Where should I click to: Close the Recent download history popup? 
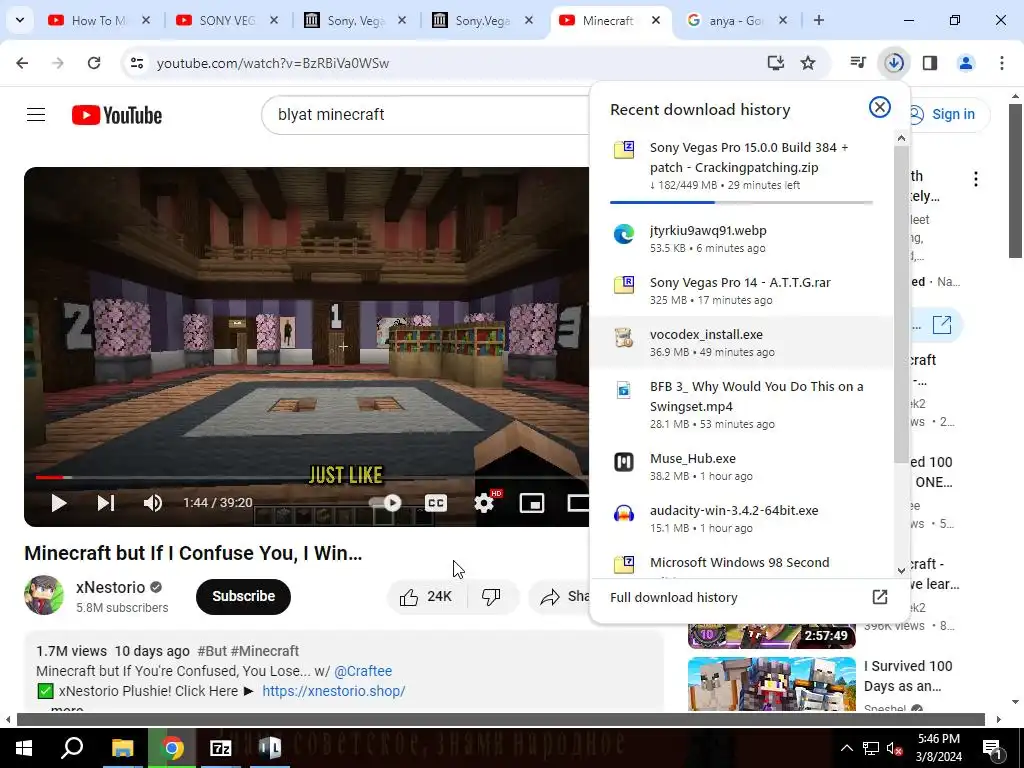pos(880,107)
